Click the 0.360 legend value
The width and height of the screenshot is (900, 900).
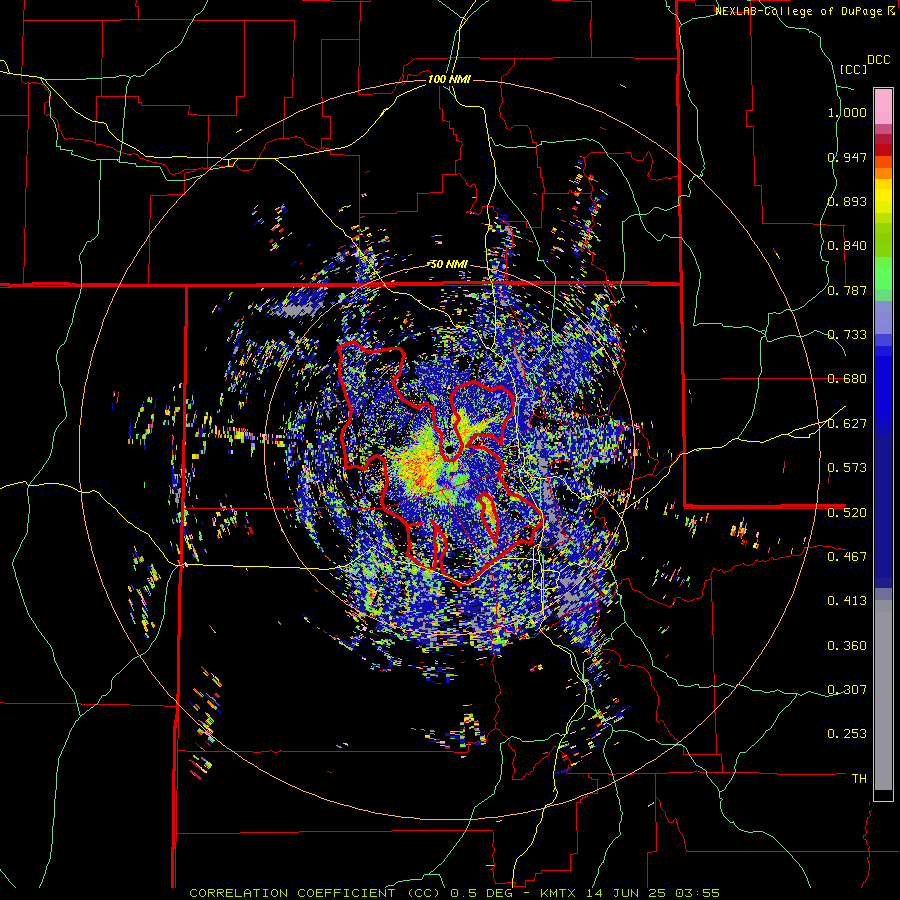click(x=847, y=646)
